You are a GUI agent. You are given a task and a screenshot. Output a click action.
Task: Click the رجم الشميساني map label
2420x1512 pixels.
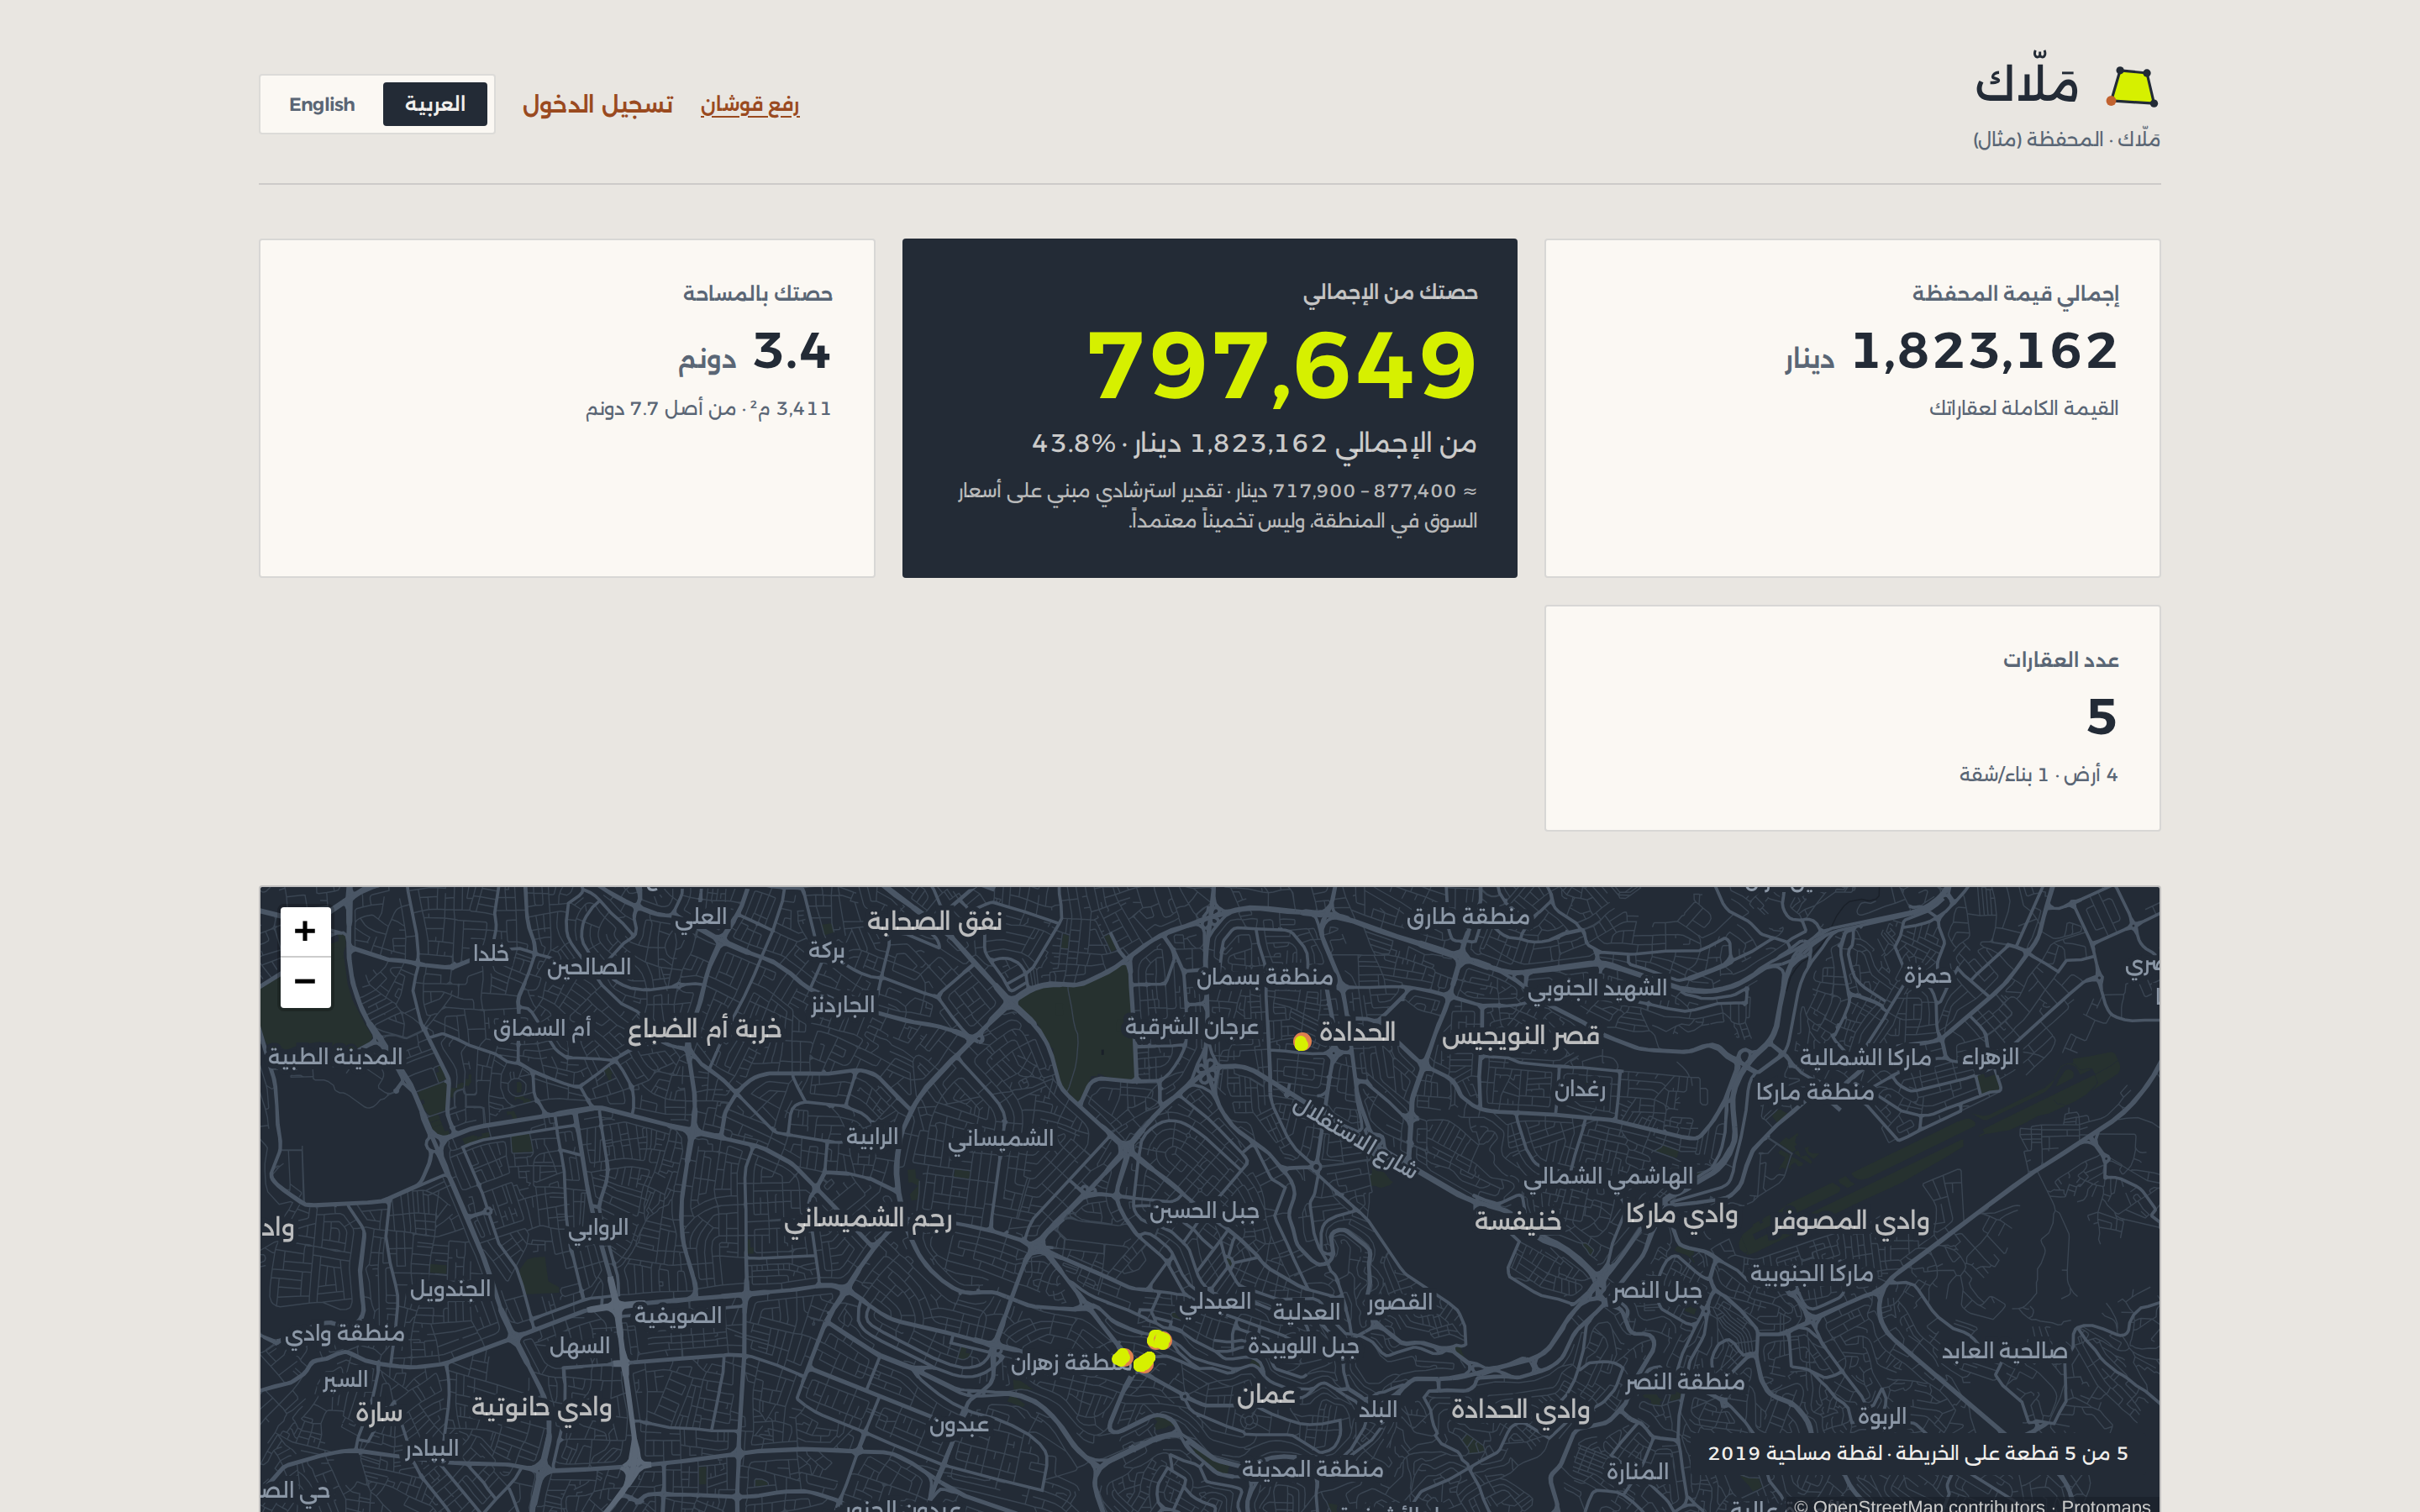point(868,1218)
